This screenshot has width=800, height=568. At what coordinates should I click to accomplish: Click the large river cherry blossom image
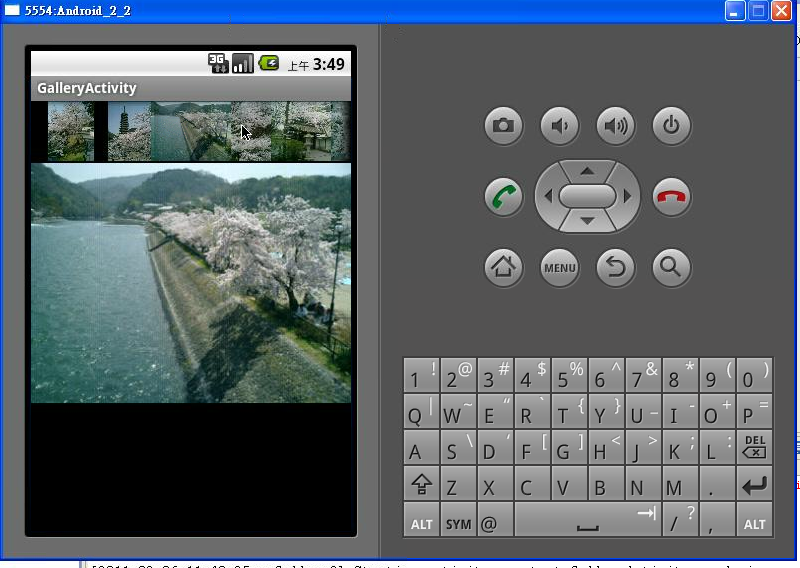point(191,283)
